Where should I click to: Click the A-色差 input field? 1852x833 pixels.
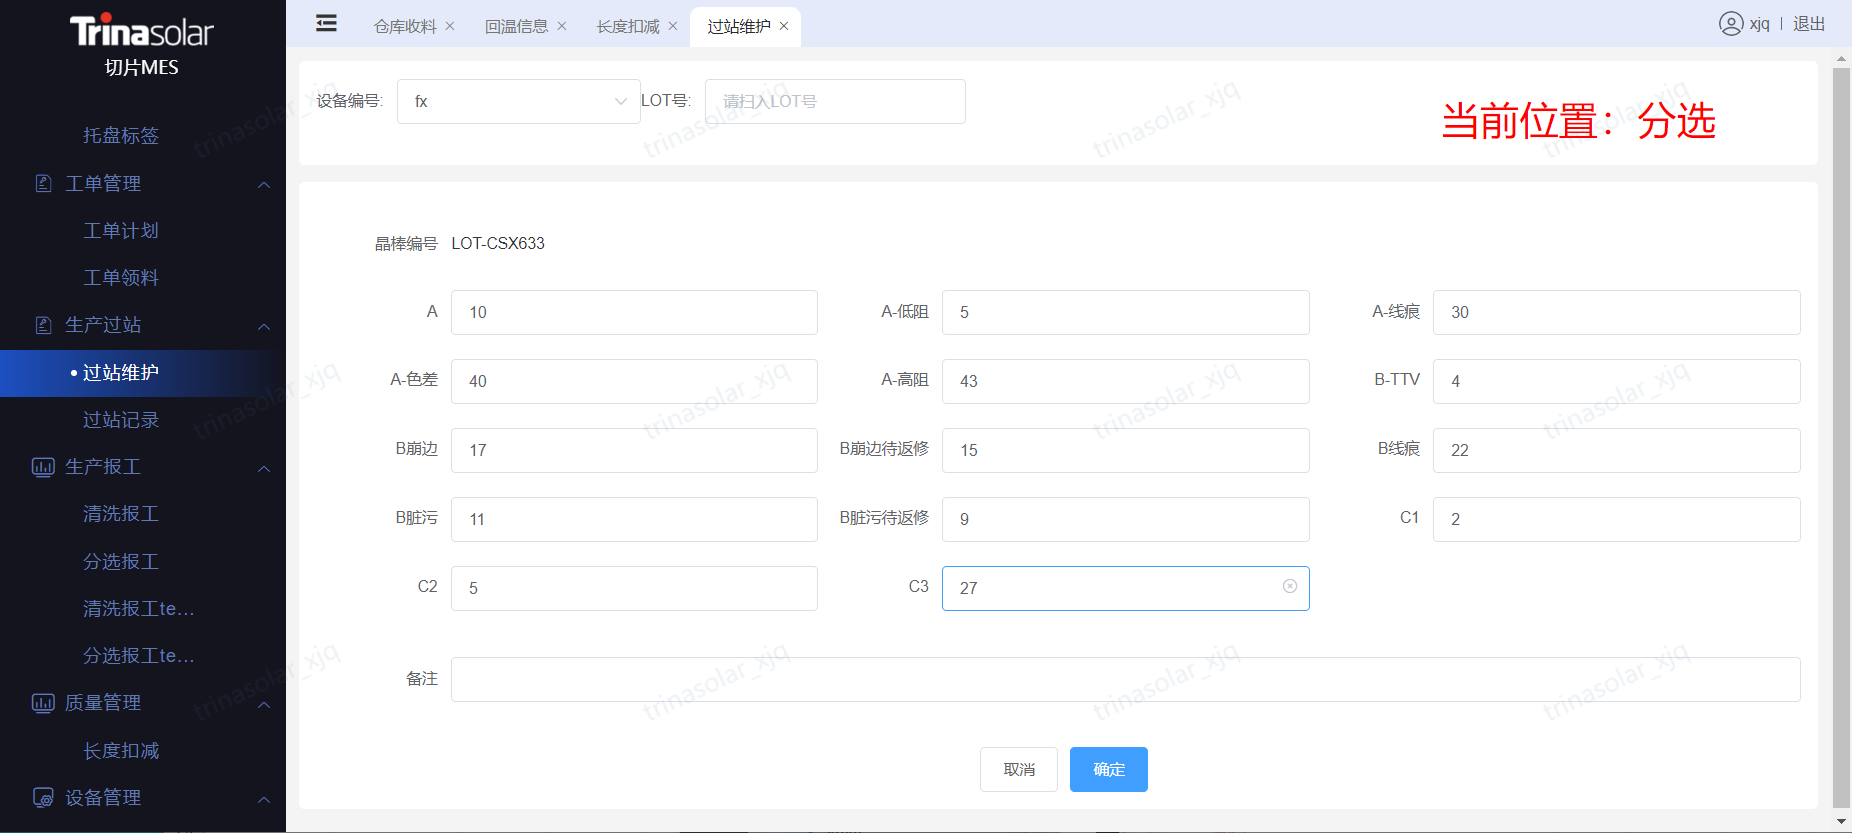[634, 381]
